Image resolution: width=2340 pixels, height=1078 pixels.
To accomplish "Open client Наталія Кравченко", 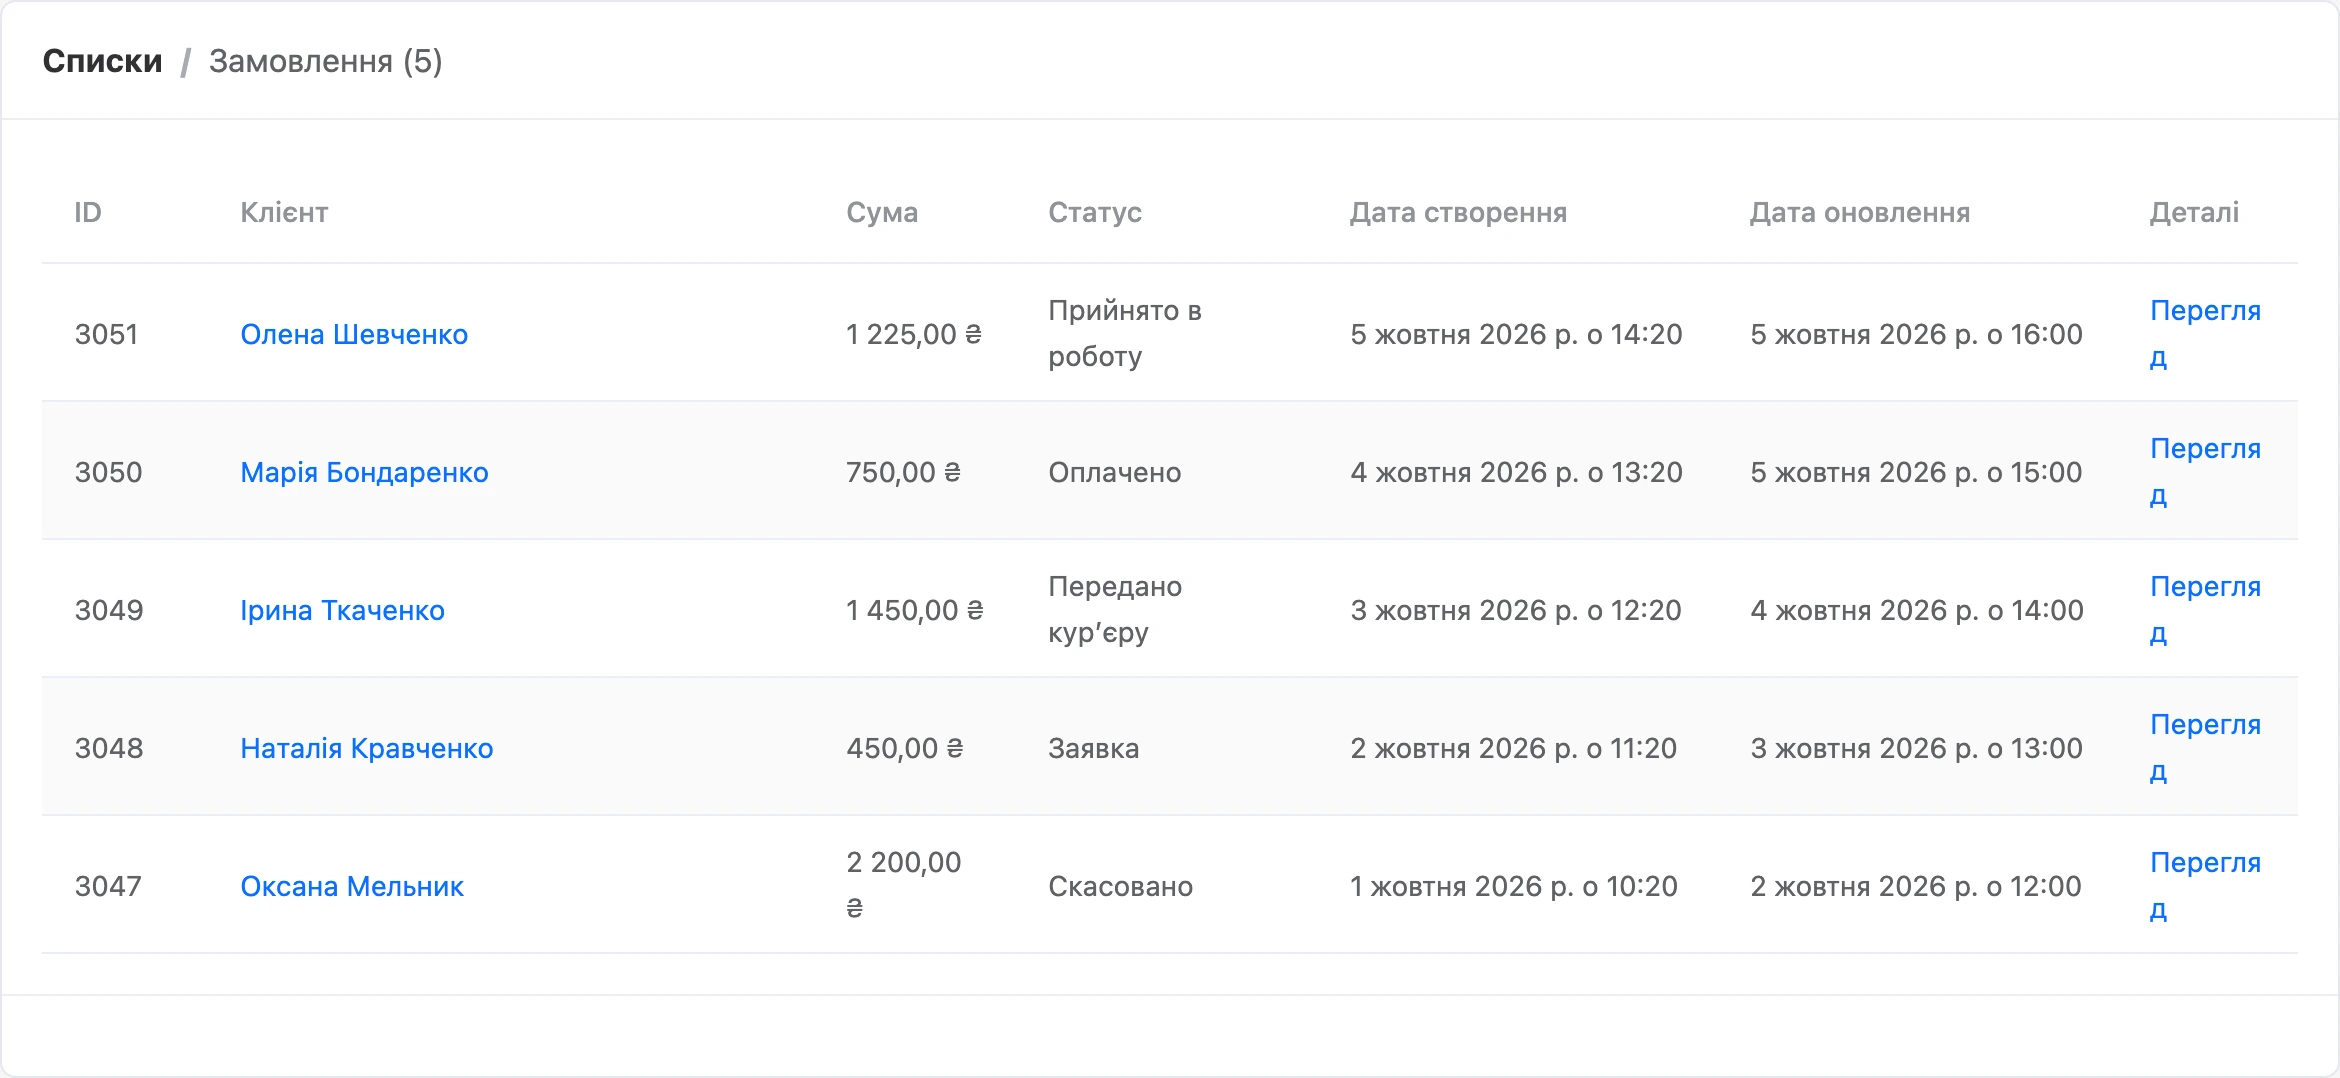I will point(366,748).
